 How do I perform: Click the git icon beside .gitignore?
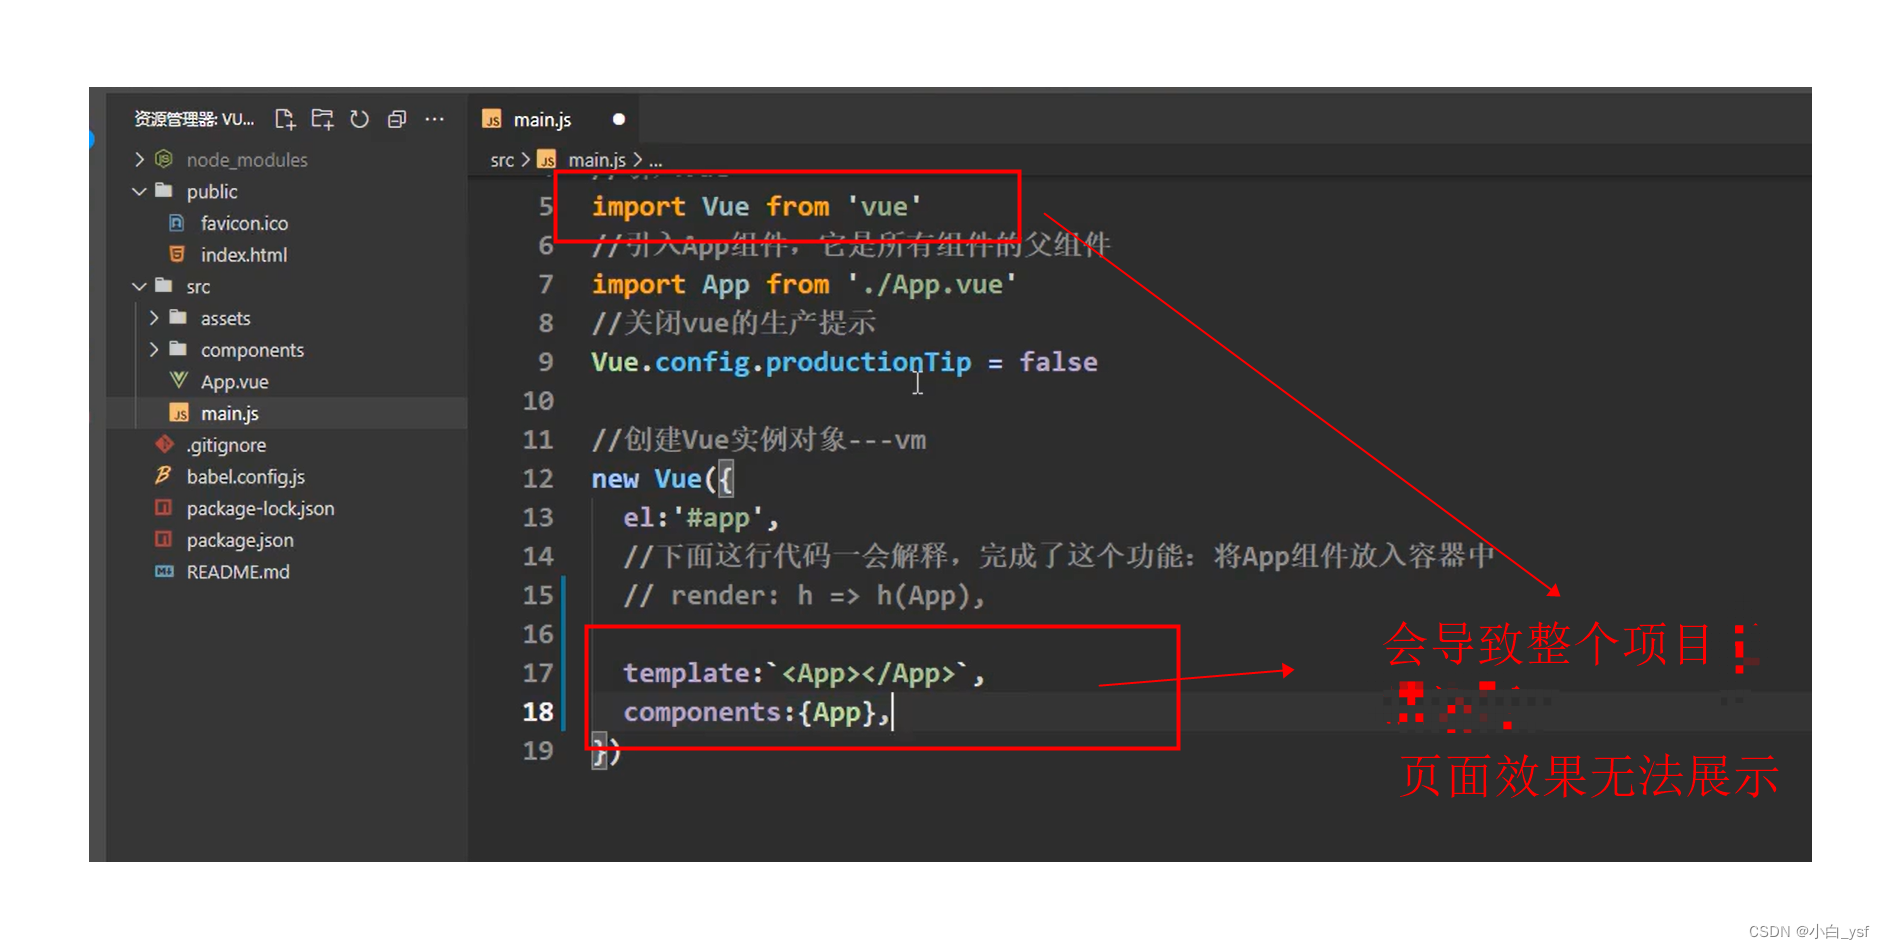(164, 444)
